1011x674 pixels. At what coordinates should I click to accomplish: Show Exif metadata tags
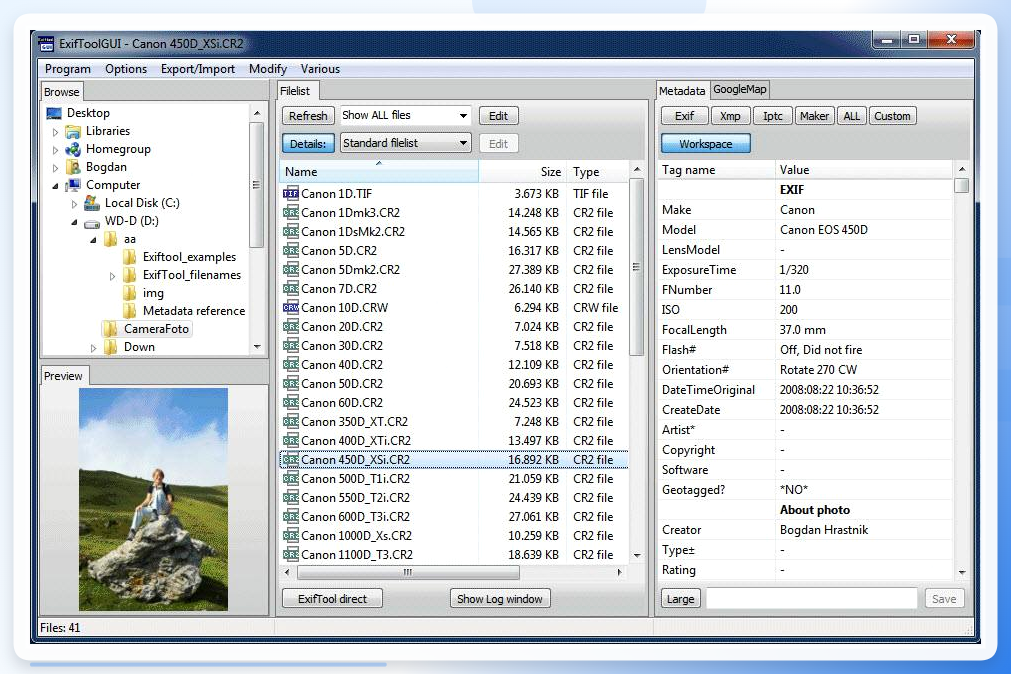tap(685, 116)
